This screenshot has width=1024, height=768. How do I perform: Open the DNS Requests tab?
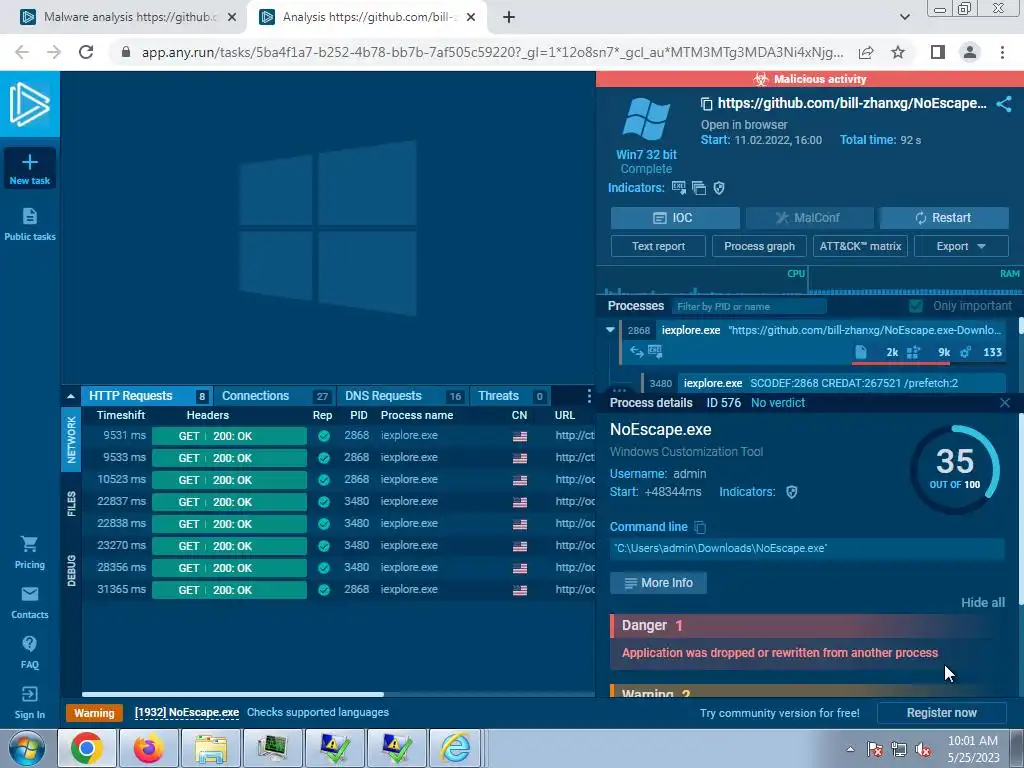(x=403, y=396)
